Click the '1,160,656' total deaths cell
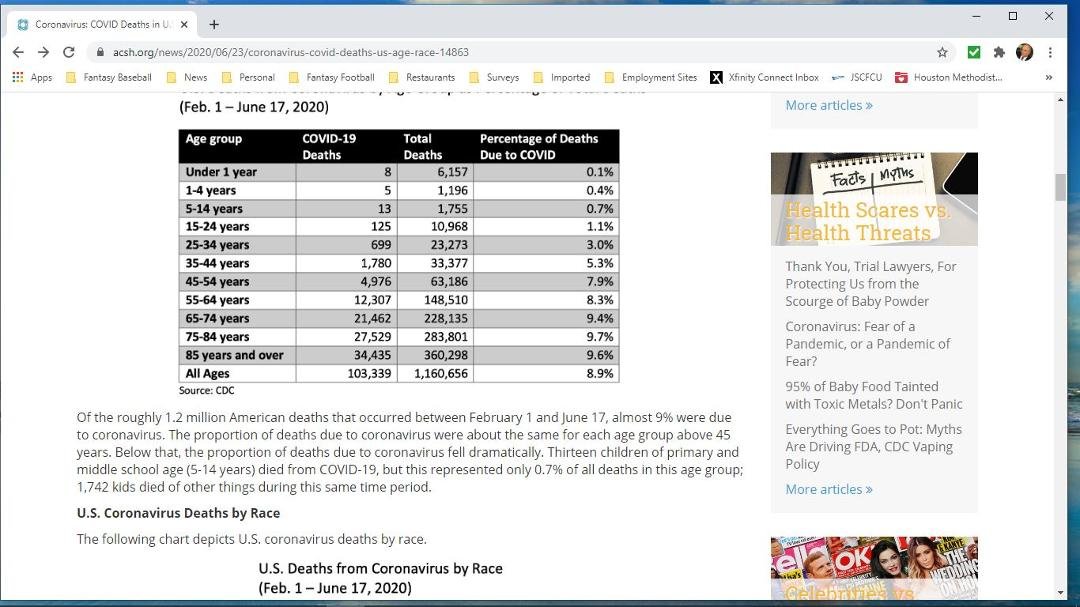Viewport: 1080px width, 607px height. coord(441,373)
